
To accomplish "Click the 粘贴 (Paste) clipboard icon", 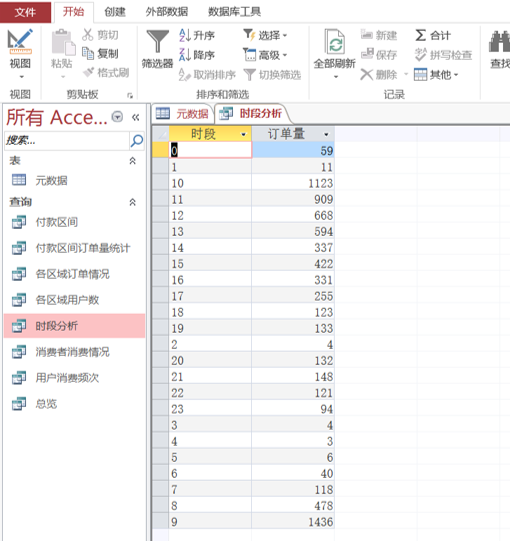I will coord(63,43).
